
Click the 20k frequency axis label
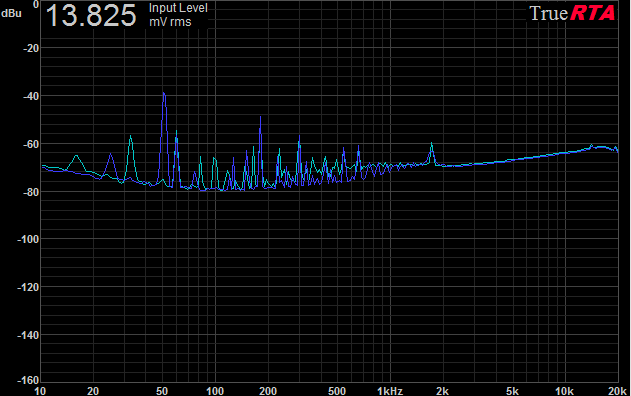tap(617, 391)
